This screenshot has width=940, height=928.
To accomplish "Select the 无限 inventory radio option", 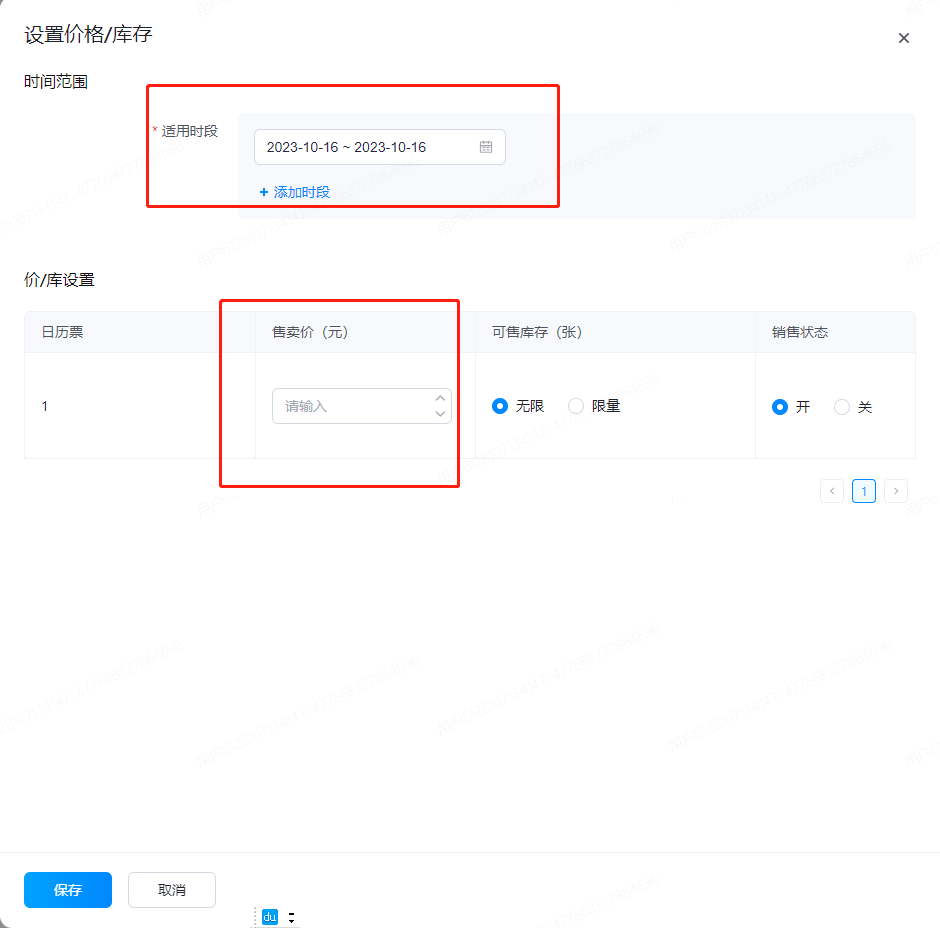I will 500,406.
